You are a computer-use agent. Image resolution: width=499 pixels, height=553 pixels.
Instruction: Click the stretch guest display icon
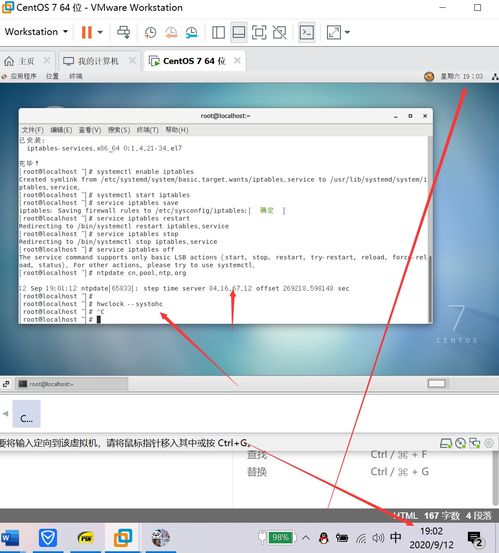pyautogui.click(x=334, y=32)
